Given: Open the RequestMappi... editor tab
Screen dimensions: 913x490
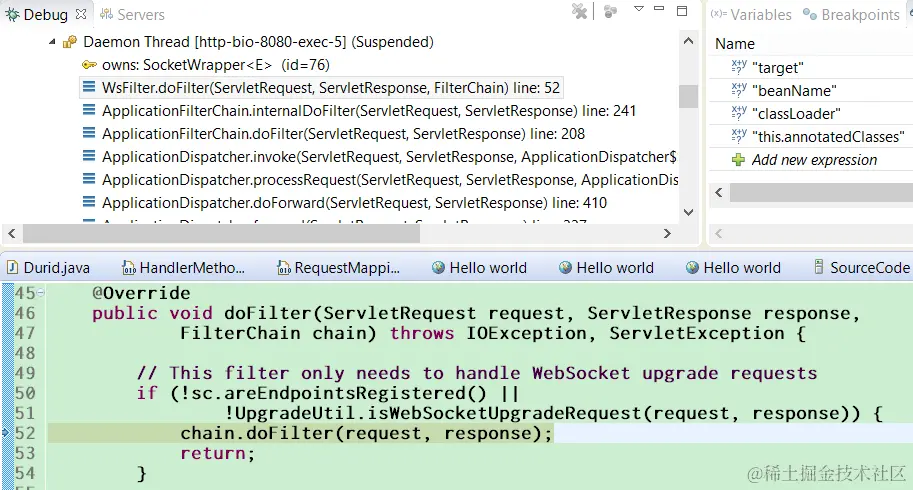Looking at the screenshot, I should (x=338, y=268).
